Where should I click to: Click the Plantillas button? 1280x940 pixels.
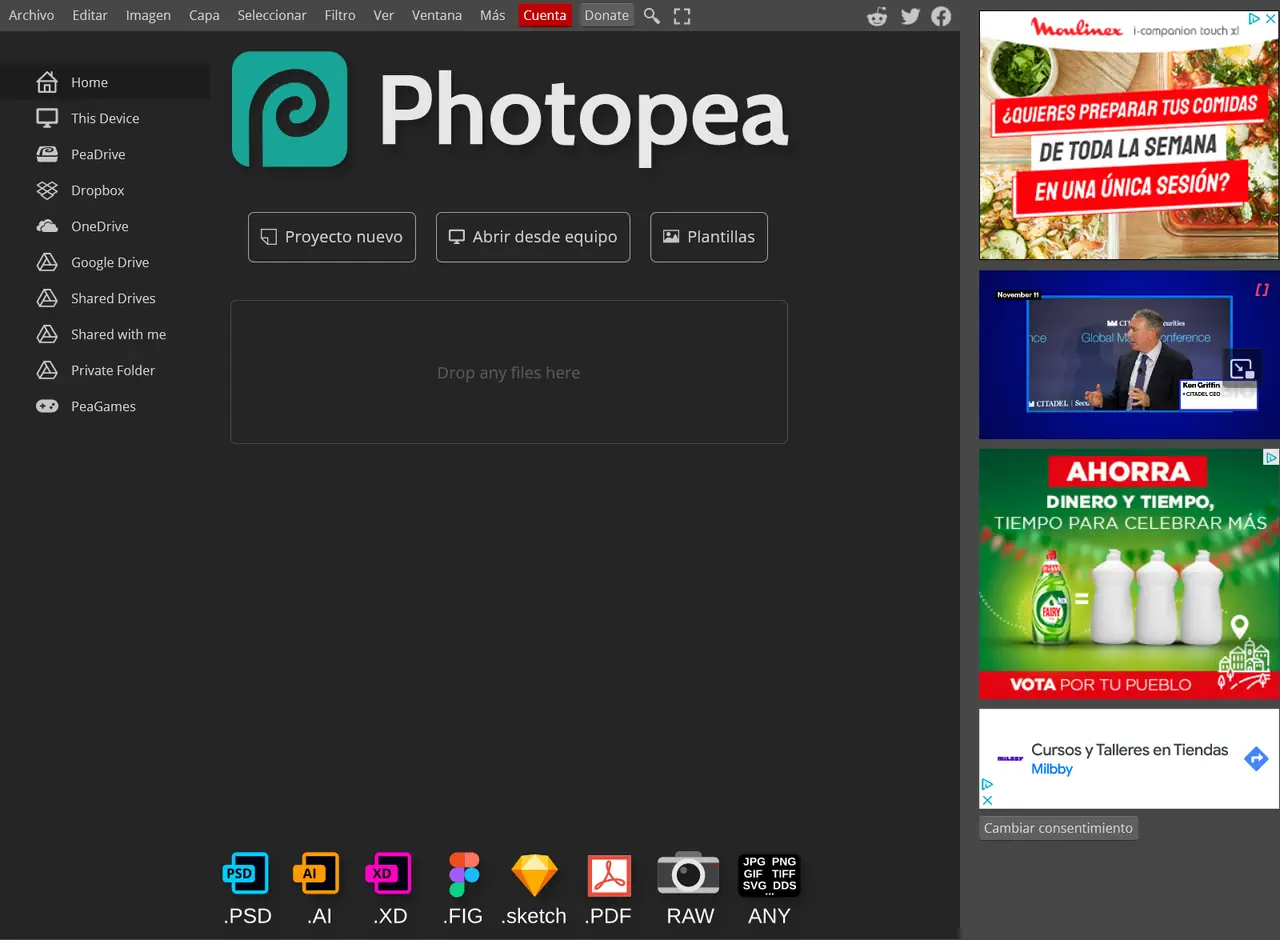click(709, 237)
